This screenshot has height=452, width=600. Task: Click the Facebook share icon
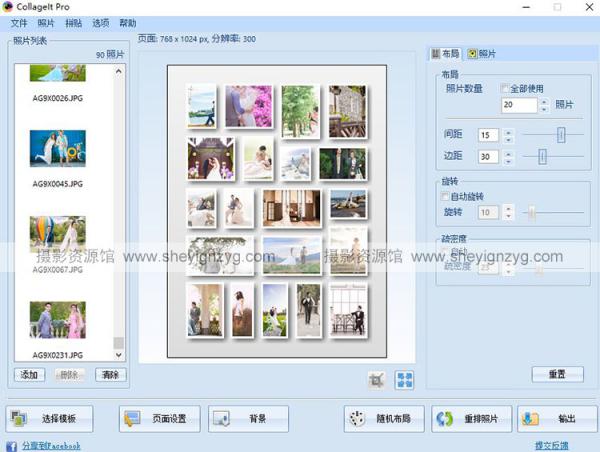[11, 446]
